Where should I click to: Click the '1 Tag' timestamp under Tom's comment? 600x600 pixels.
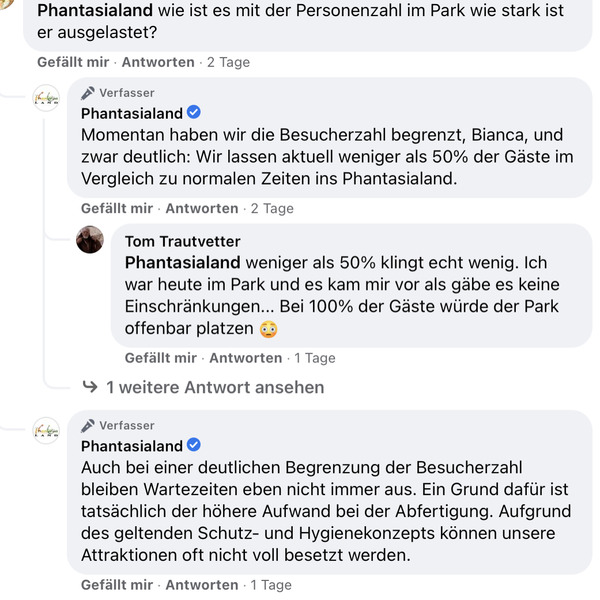coord(313,358)
